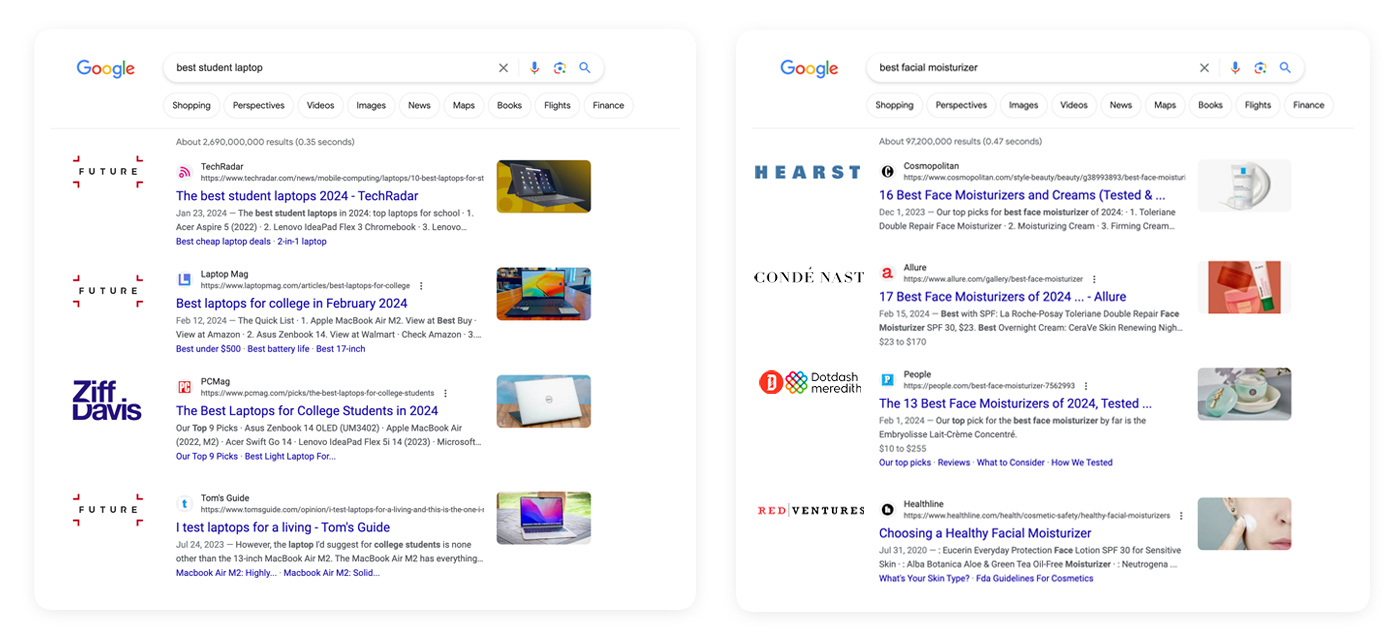1400x640 pixels.
Task: Follow 'Best 17-inch' sitelink
Action: (x=341, y=349)
